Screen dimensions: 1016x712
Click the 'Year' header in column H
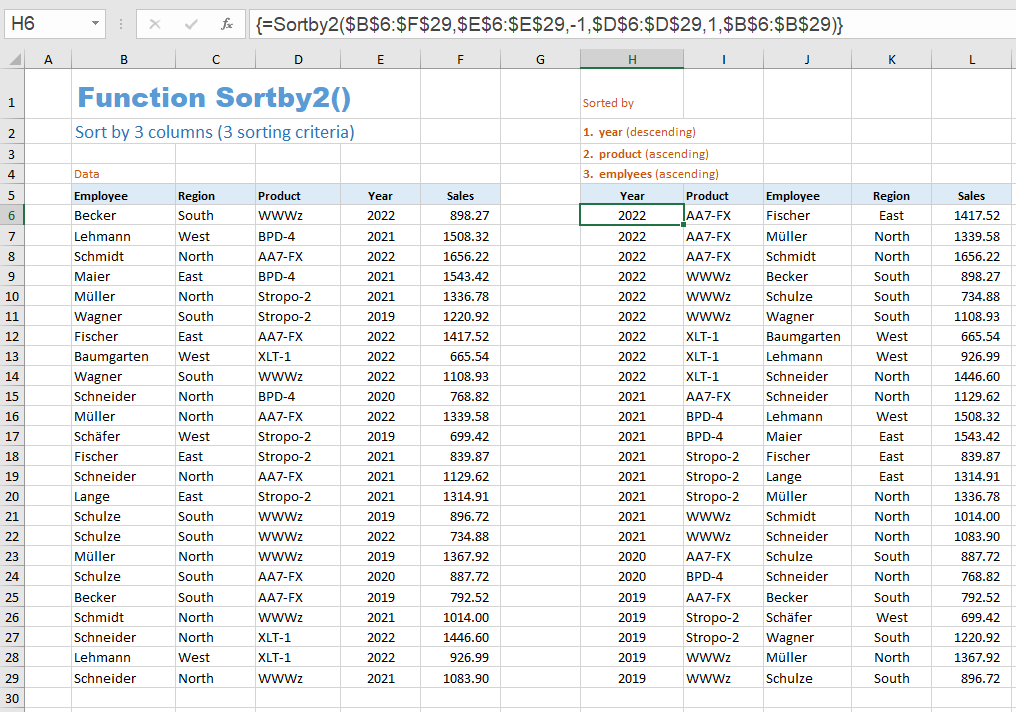pos(632,196)
